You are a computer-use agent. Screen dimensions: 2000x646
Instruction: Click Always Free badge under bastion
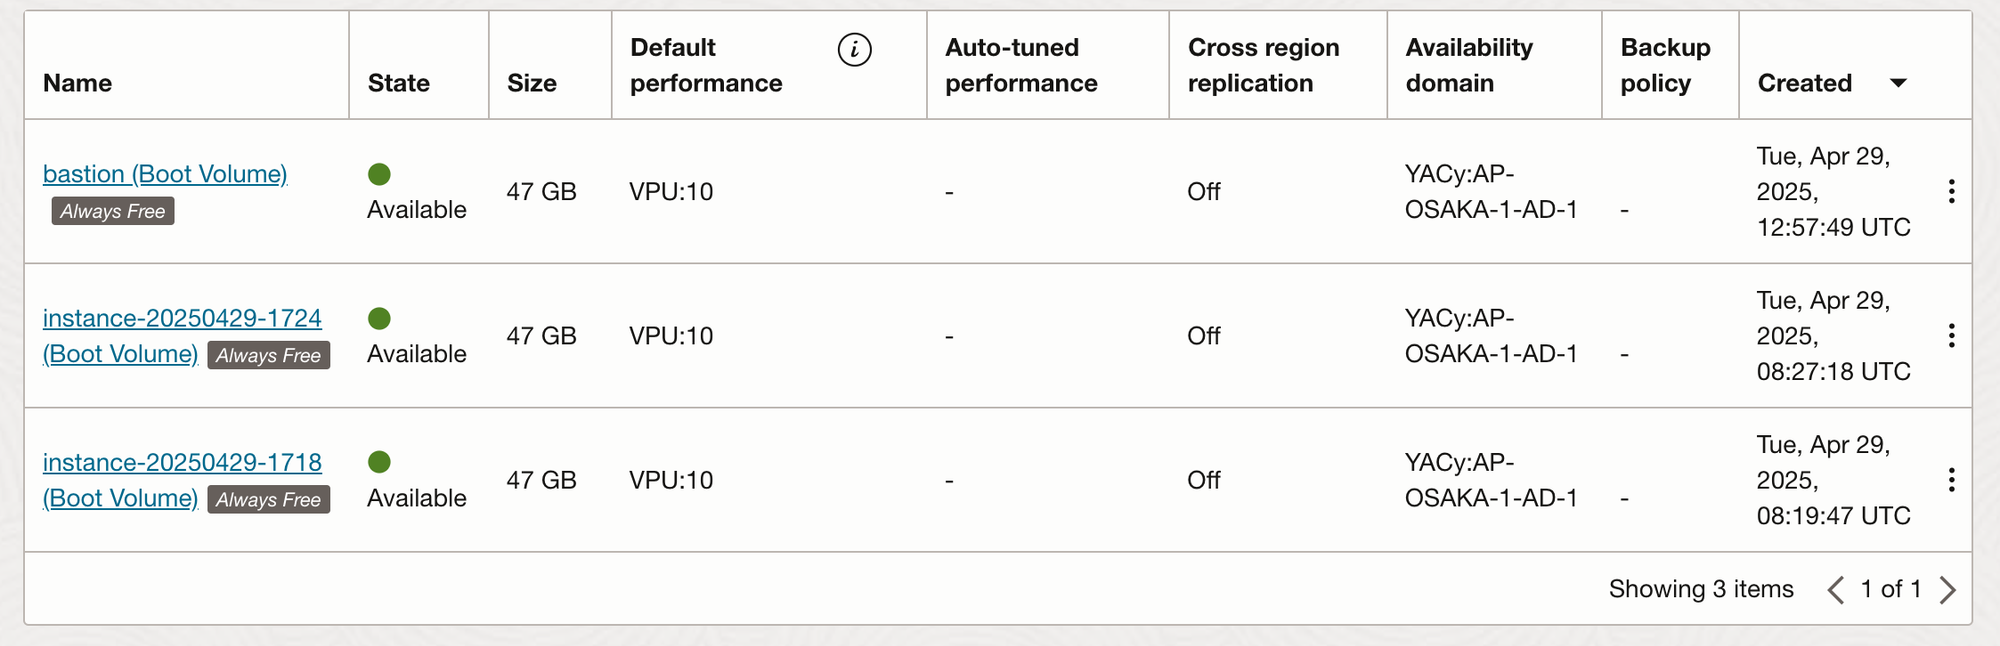click(113, 211)
